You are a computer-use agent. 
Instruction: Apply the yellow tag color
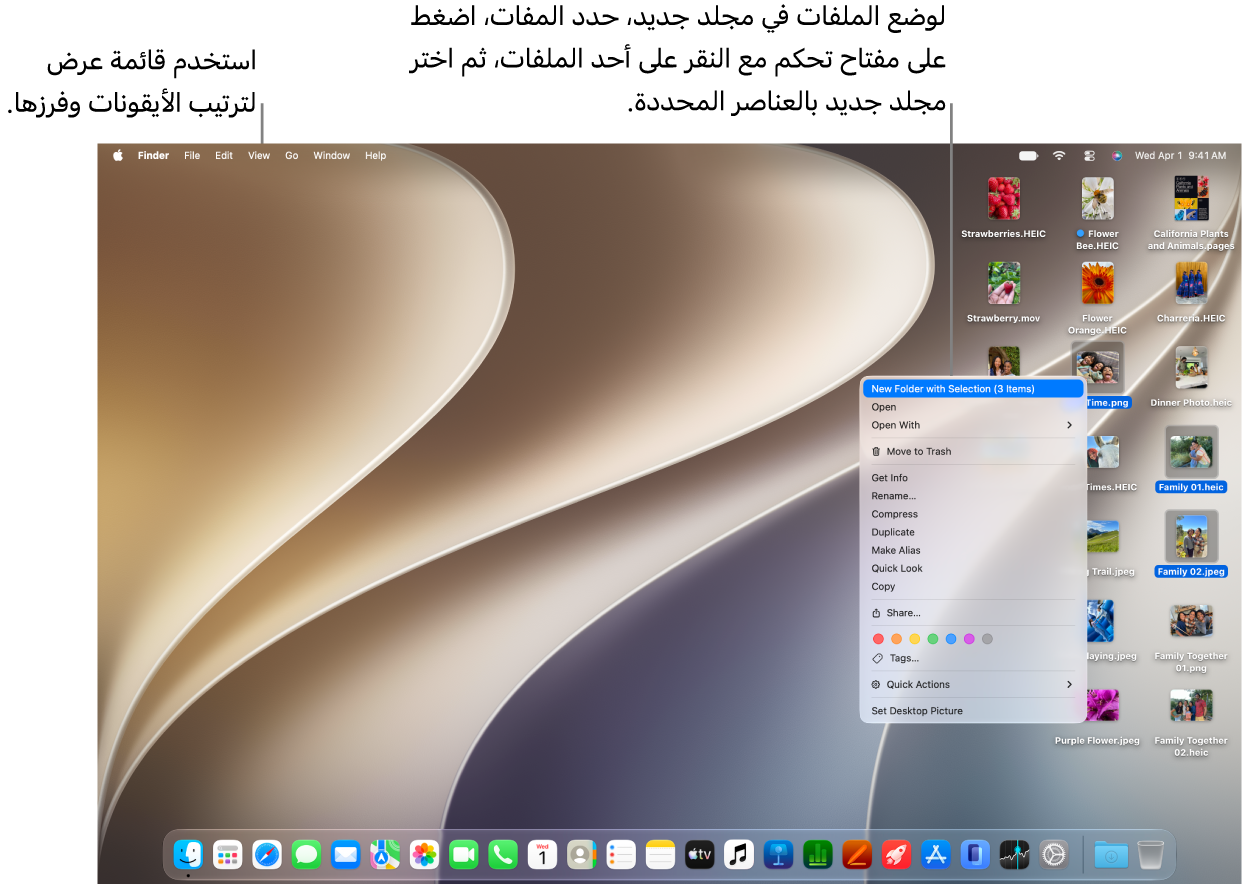[x=914, y=638]
